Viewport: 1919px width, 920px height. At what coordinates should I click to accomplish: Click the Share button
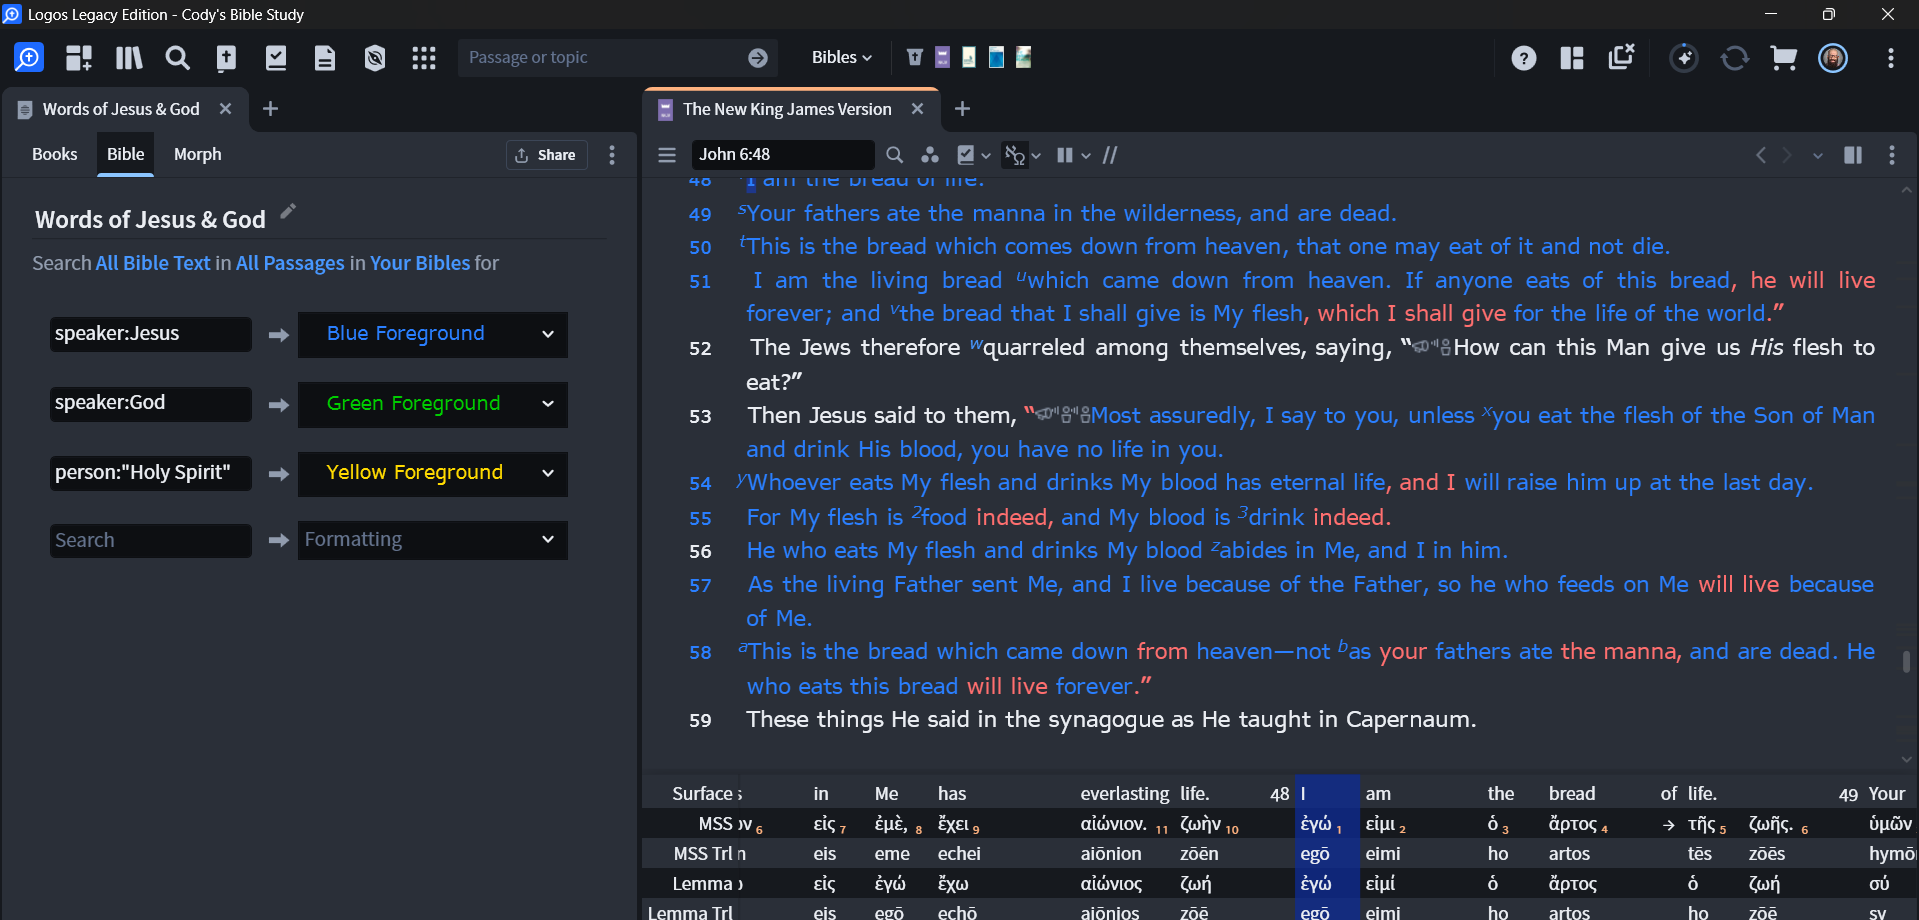[x=546, y=155]
